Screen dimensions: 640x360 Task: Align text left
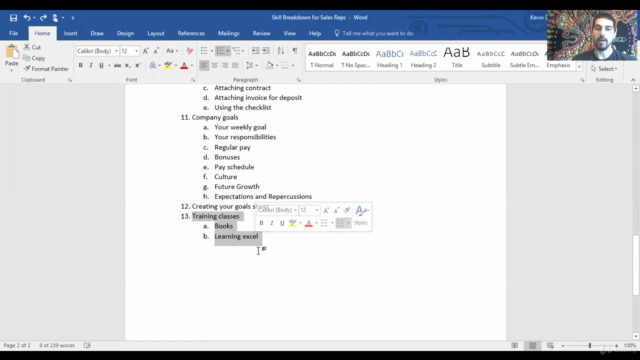point(204,65)
